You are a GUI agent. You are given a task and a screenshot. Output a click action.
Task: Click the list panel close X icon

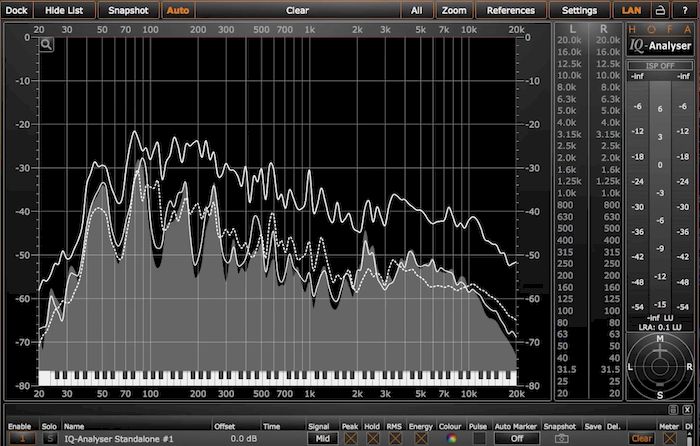(687, 409)
